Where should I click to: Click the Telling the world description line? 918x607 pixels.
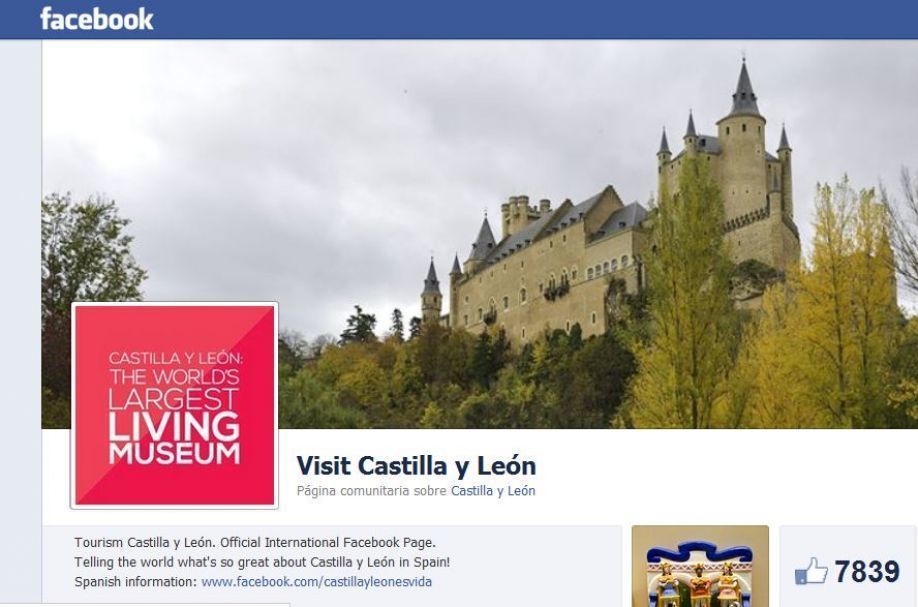point(262,563)
